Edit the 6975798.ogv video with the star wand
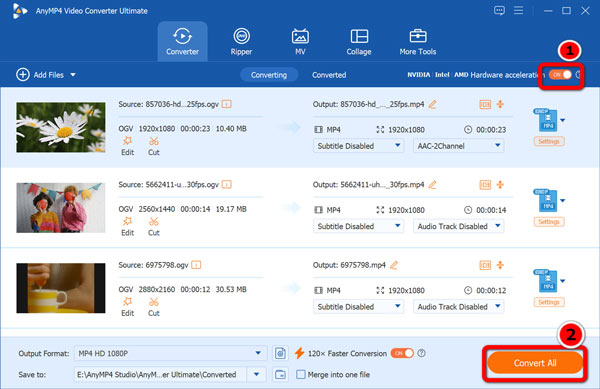This screenshot has width=600, height=389. click(127, 306)
